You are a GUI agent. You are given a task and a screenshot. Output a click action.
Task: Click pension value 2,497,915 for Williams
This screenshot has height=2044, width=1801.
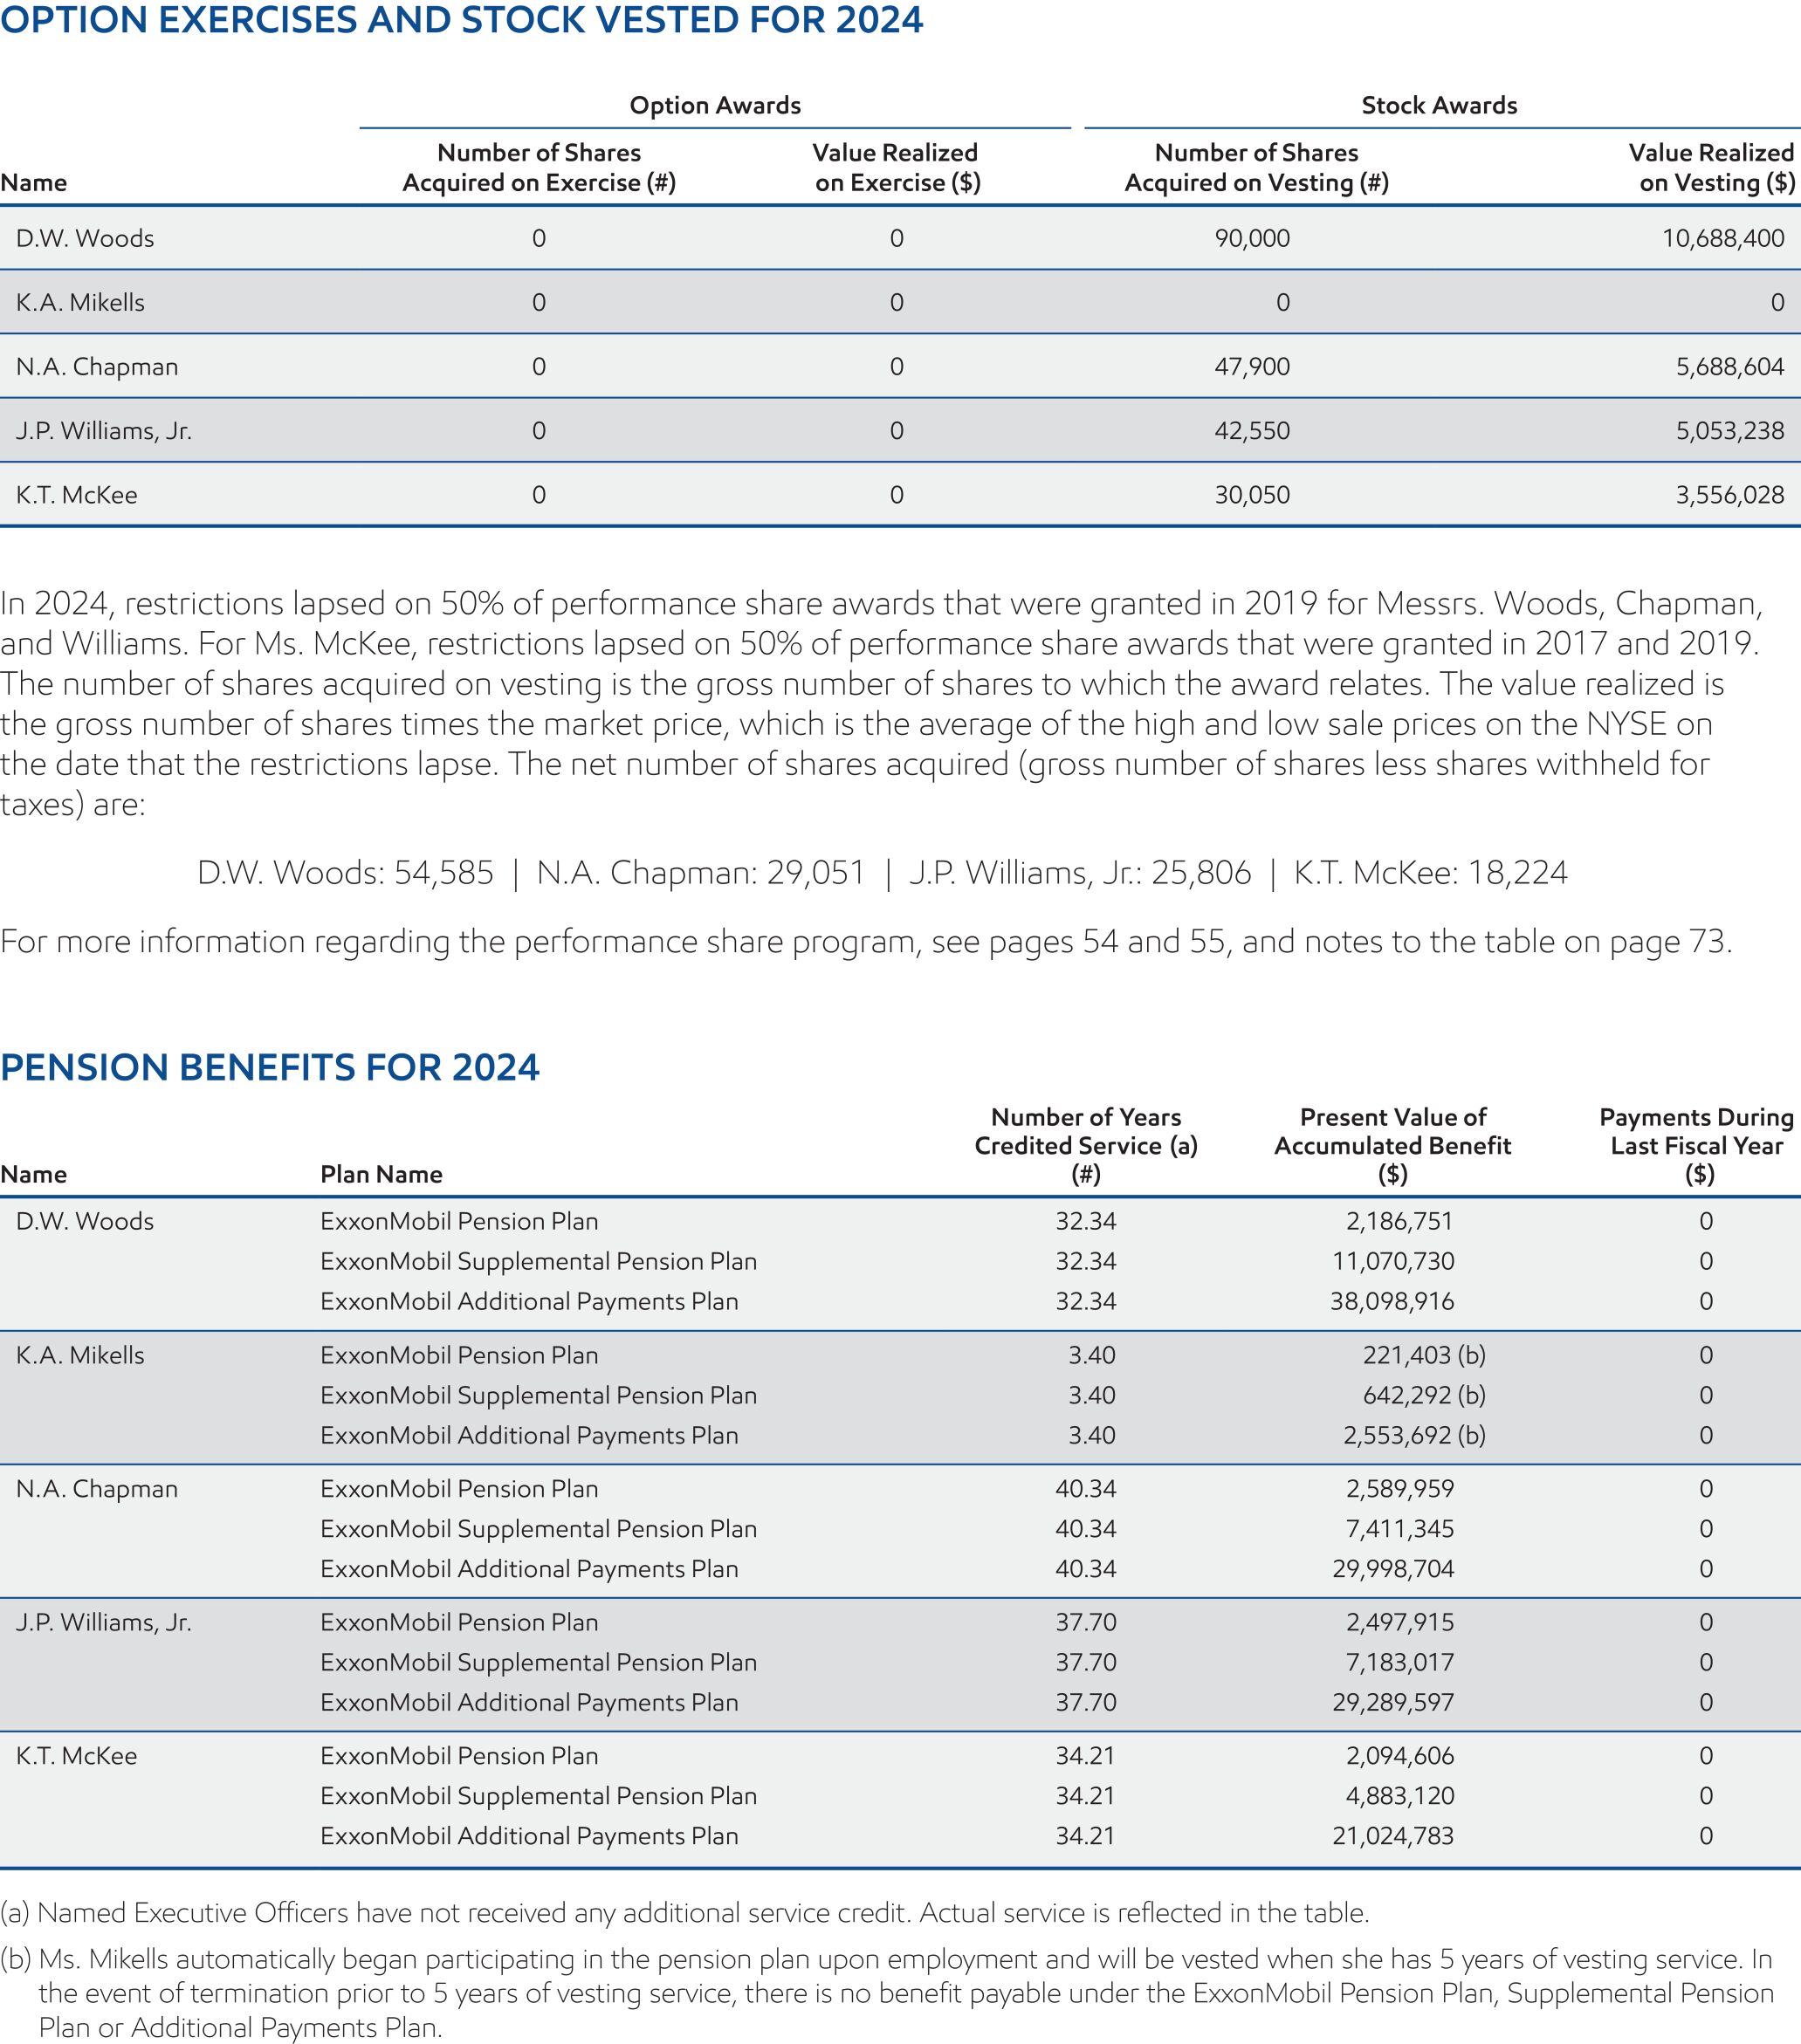[x=1399, y=1622]
